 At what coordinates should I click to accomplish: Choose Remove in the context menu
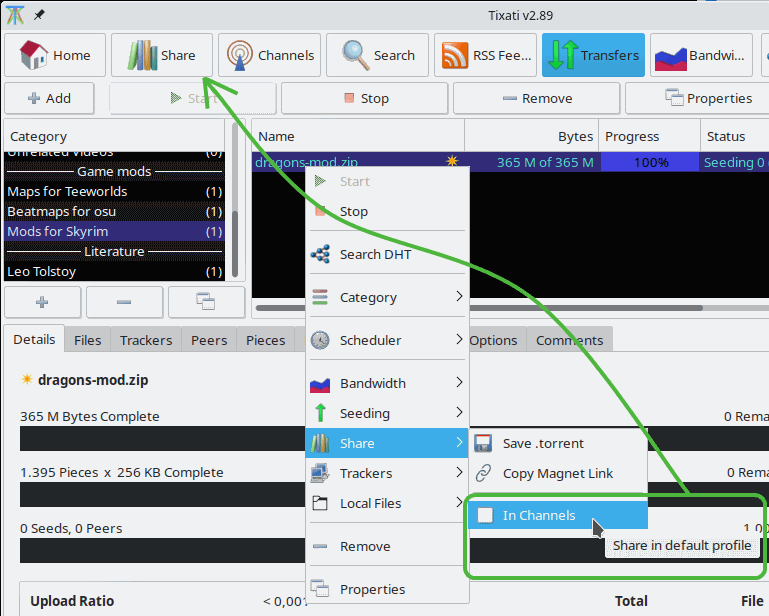[x=386, y=546]
